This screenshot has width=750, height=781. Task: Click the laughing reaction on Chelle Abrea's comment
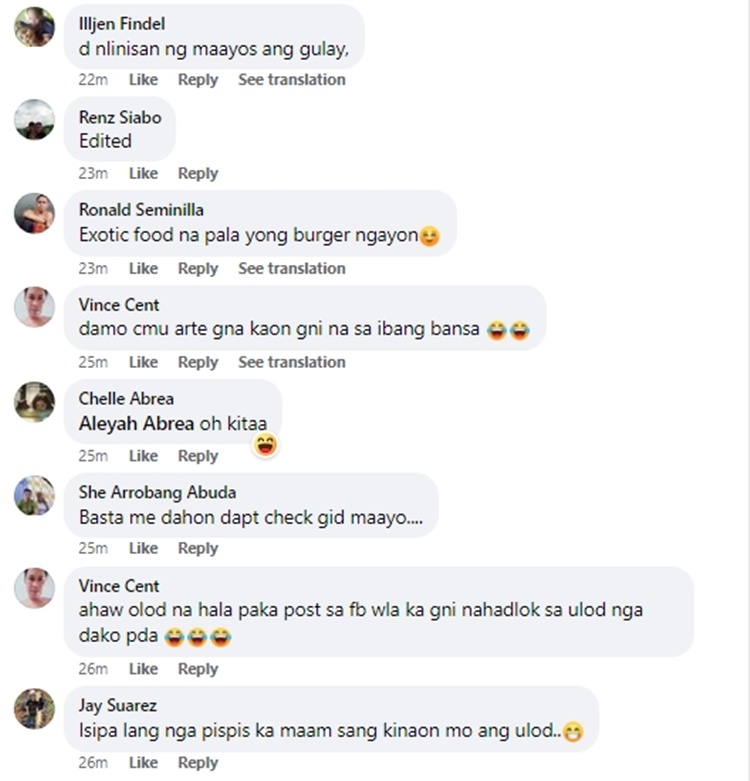tap(265, 444)
